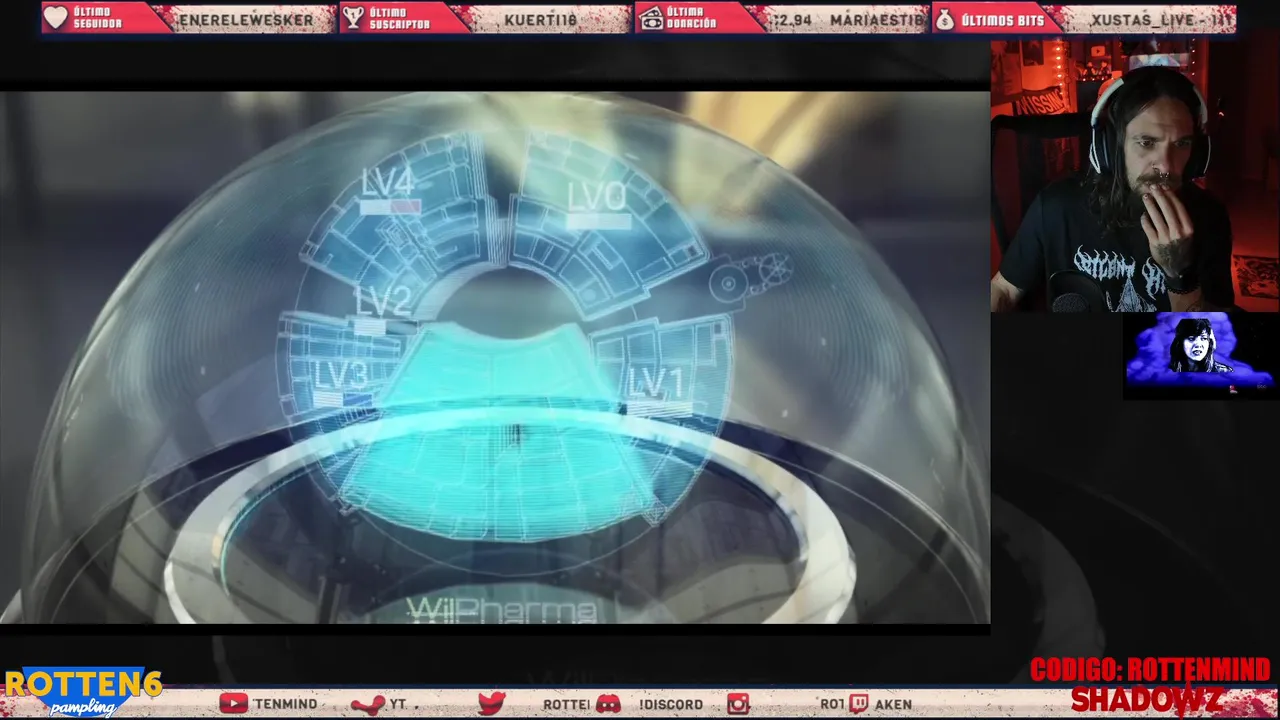
Task: Click the Últimos Bits label
Action: (x=1002, y=19)
